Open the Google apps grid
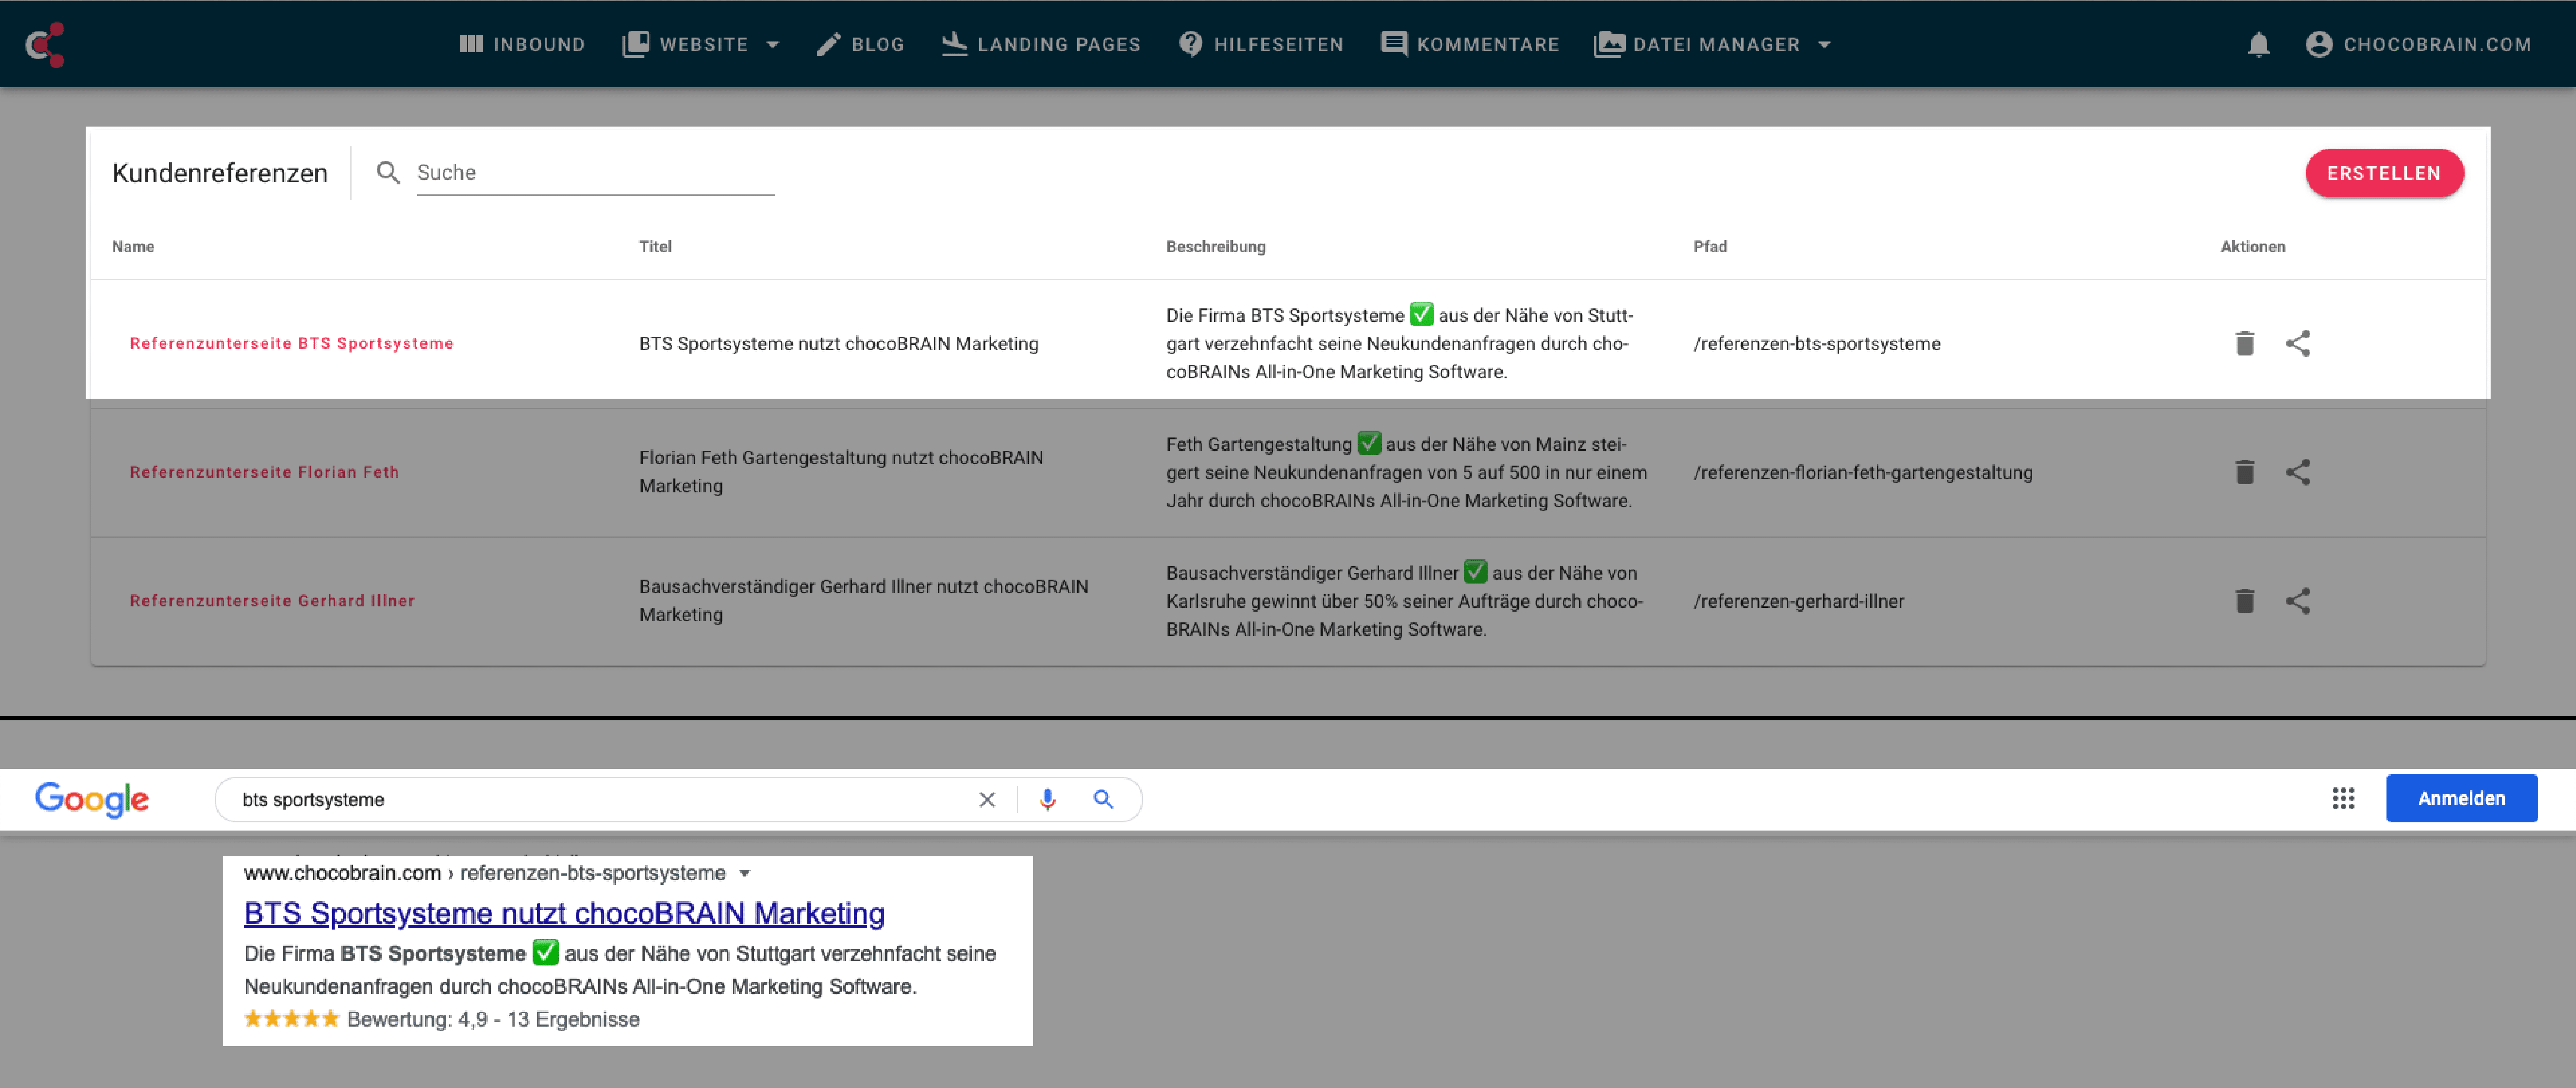 (x=2343, y=798)
